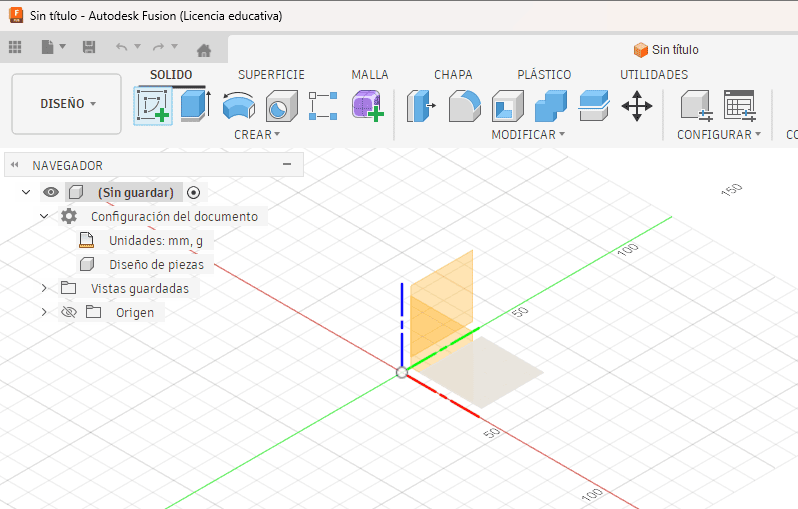Select the Move/Copy arrows tool
This screenshot has width=798, height=509.
pos(637,106)
